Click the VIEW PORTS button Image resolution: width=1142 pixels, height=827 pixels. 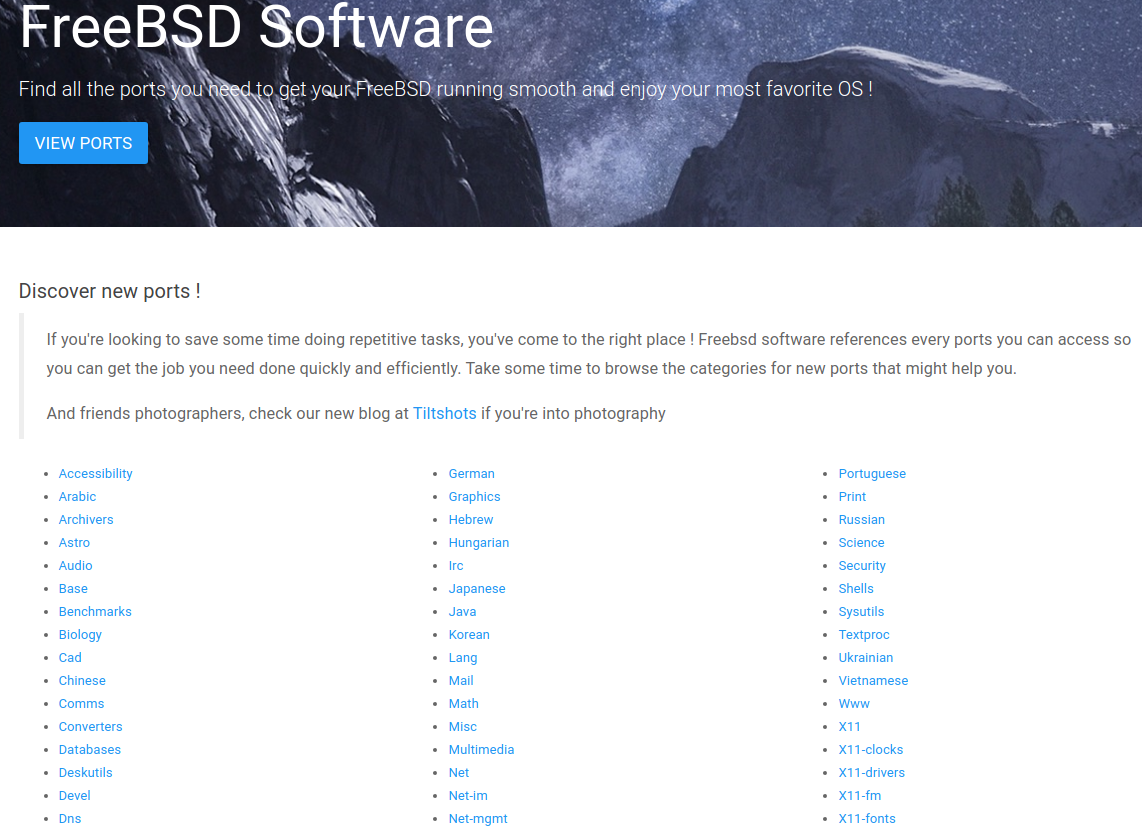pyautogui.click(x=83, y=143)
